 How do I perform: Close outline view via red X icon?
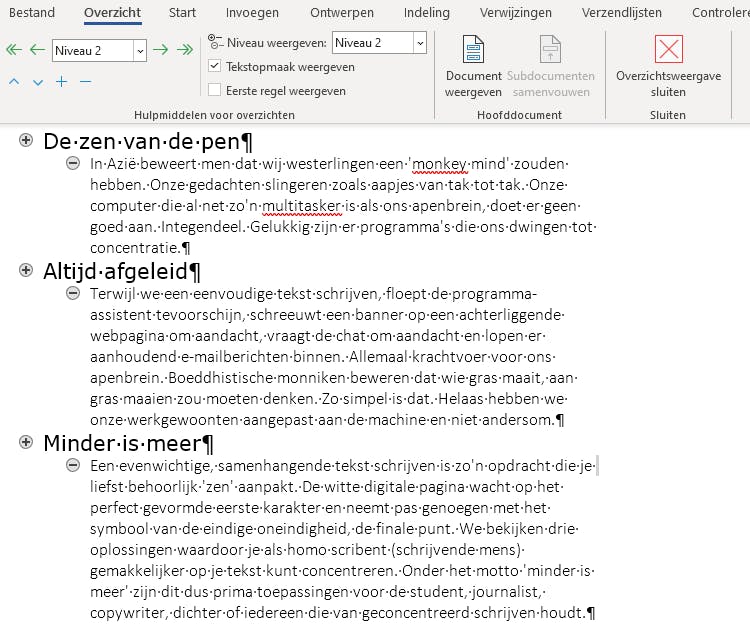[x=669, y=49]
